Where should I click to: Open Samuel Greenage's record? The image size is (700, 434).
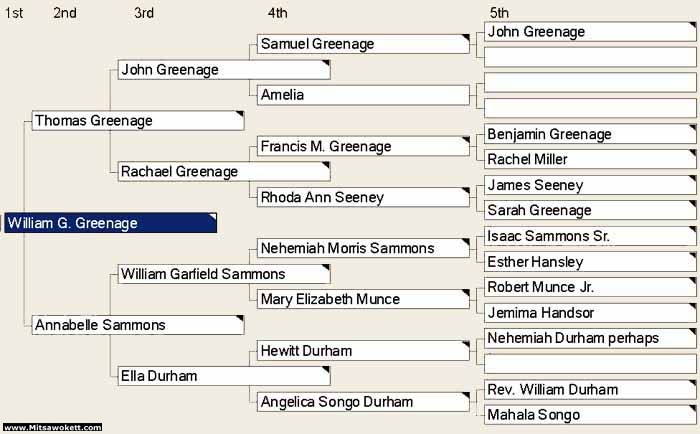coord(362,44)
